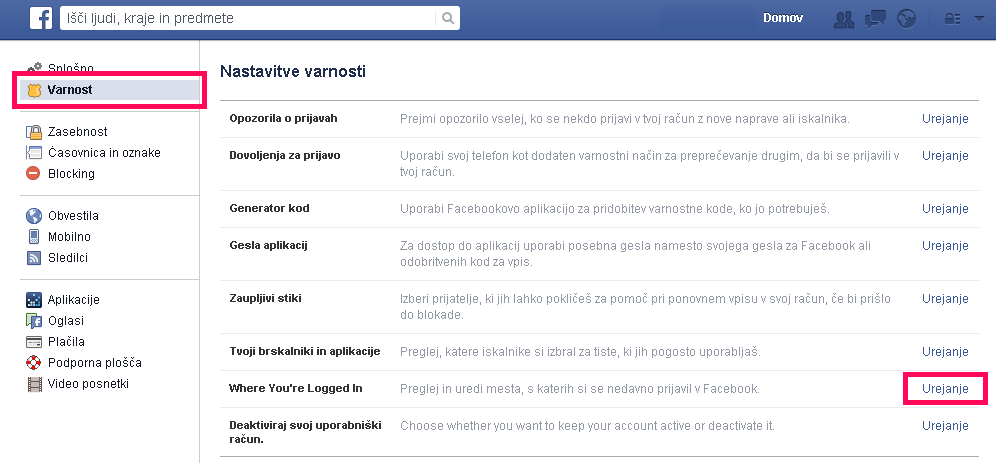Screen dimensions: 996x463
Task: Edit Where You're Logged In setting
Action: (x=945, y=389)
